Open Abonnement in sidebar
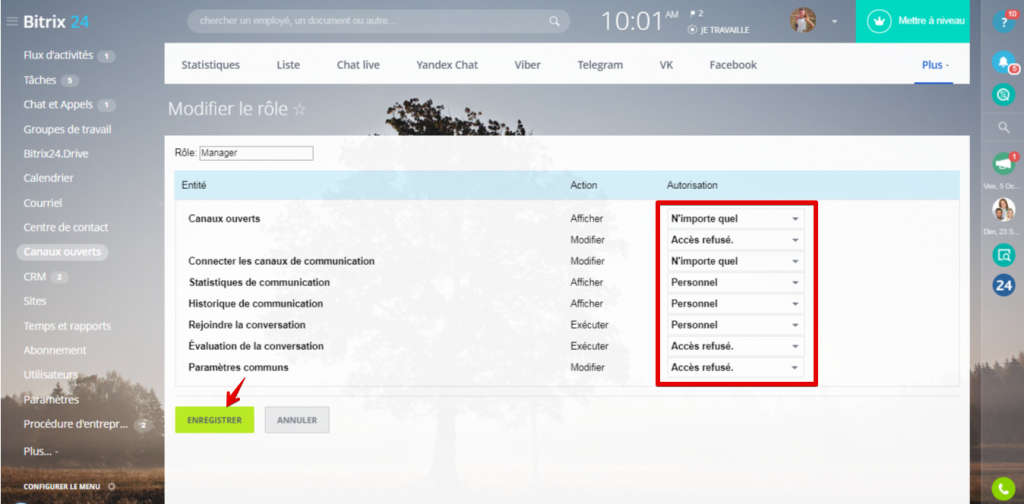Image resolution: width=1024 pixels, height=504 pixels. pyautogui.click(x=55, y=350)
